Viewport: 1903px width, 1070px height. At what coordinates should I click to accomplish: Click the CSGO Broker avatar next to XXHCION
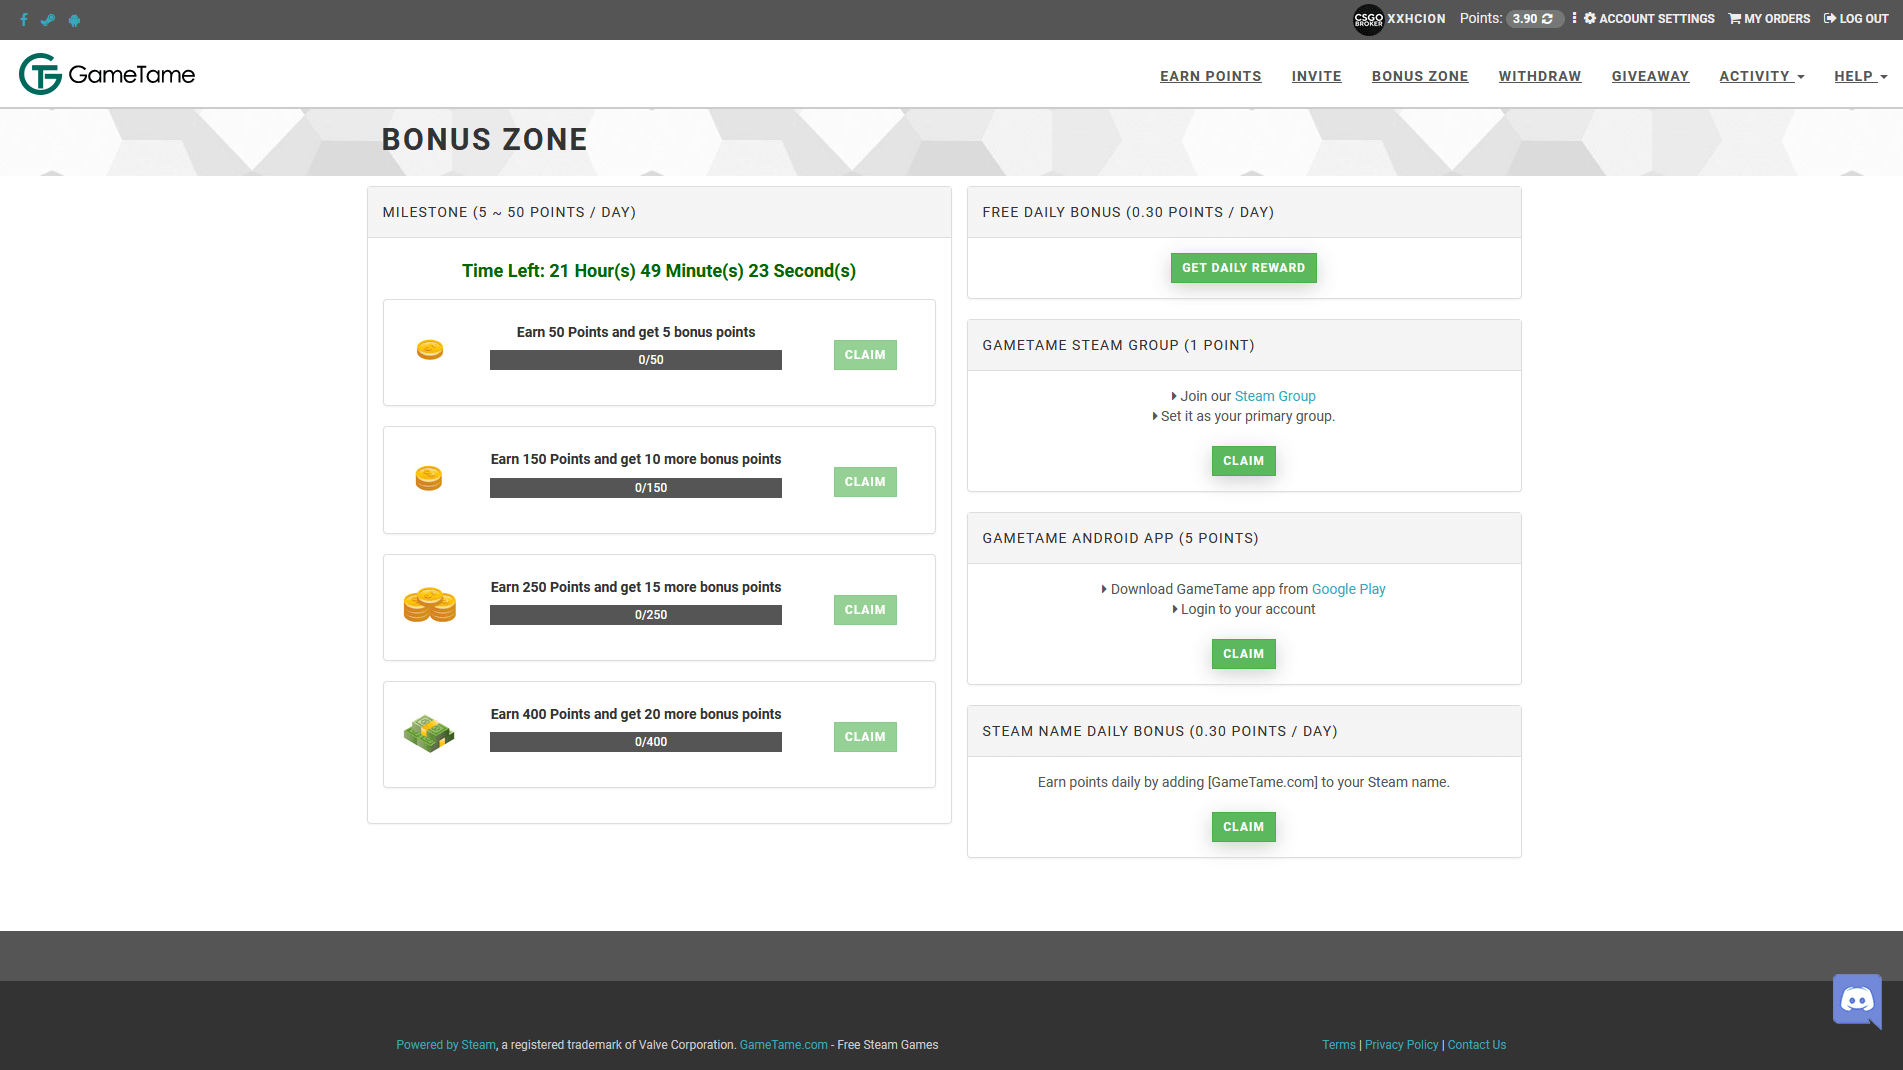(1368, 19)
